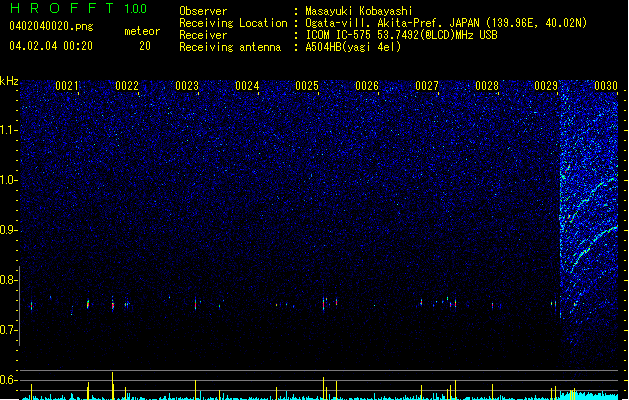
Task: Click the 0028 time marker
Action: coord(487,86)
